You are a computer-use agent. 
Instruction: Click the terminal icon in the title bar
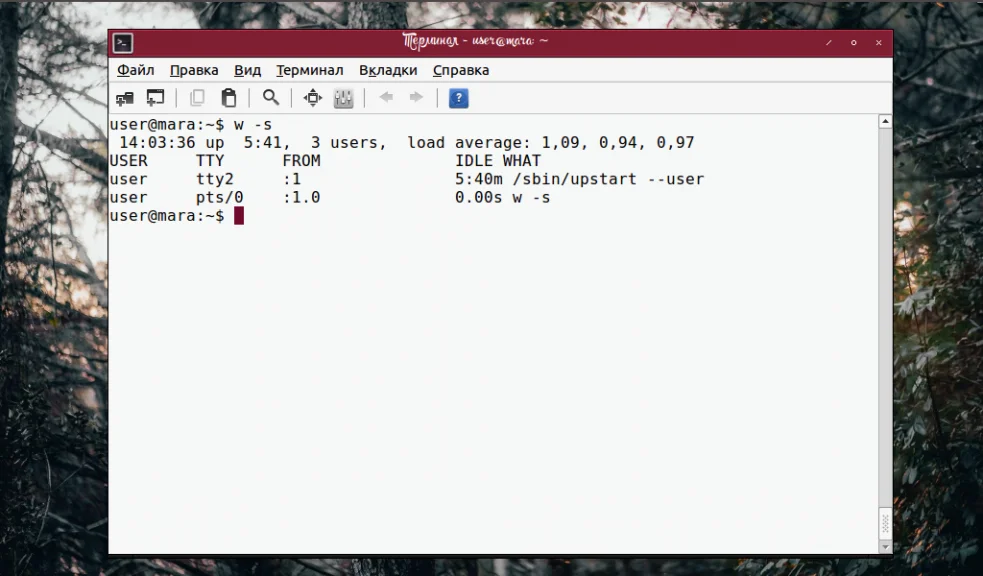click(123, 43)
